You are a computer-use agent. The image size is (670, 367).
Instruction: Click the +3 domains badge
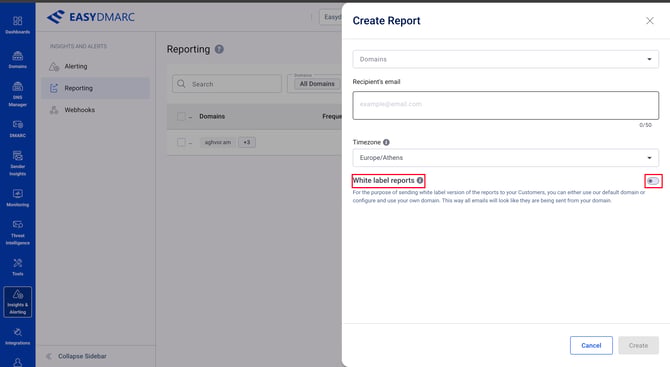[247, 142]
